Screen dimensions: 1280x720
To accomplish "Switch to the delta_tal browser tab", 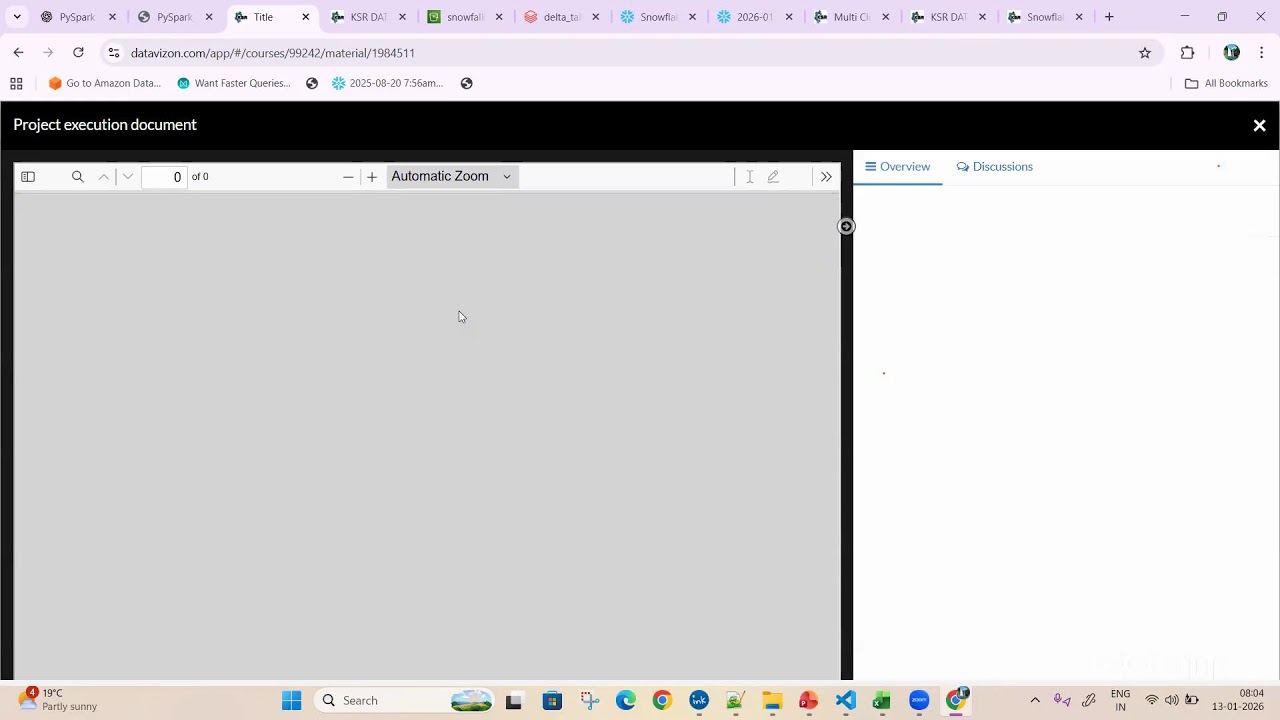I will tap(562, 17).
